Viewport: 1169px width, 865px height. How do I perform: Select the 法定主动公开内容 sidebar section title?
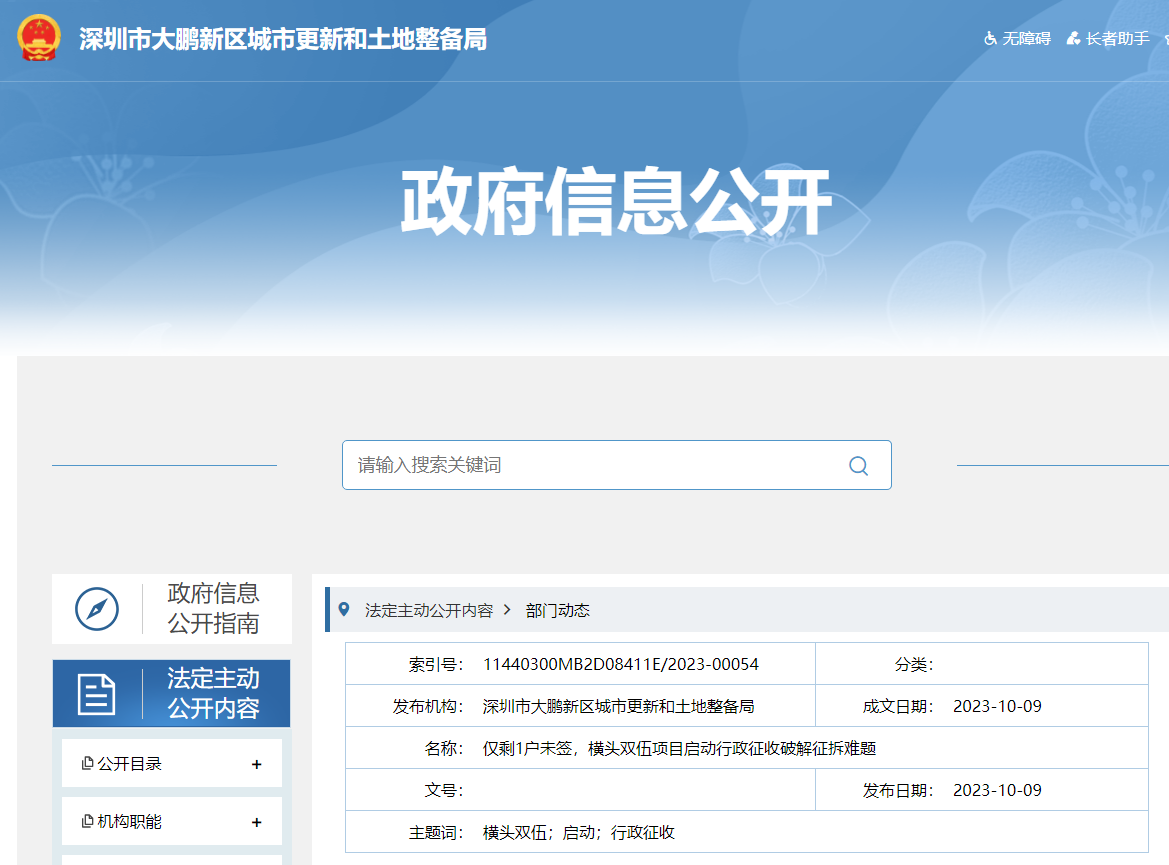pyautogui.click(x=213, y=694)
